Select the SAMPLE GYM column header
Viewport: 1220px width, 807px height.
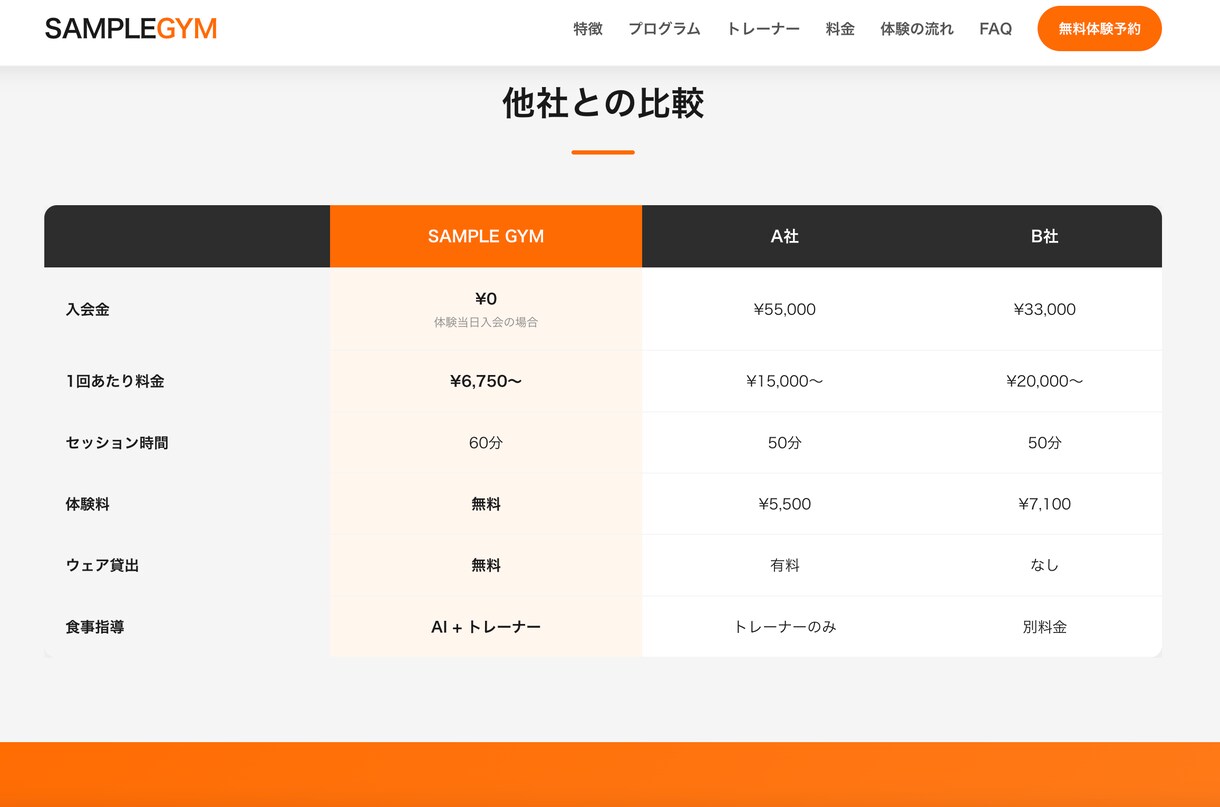tap(486, 236)
